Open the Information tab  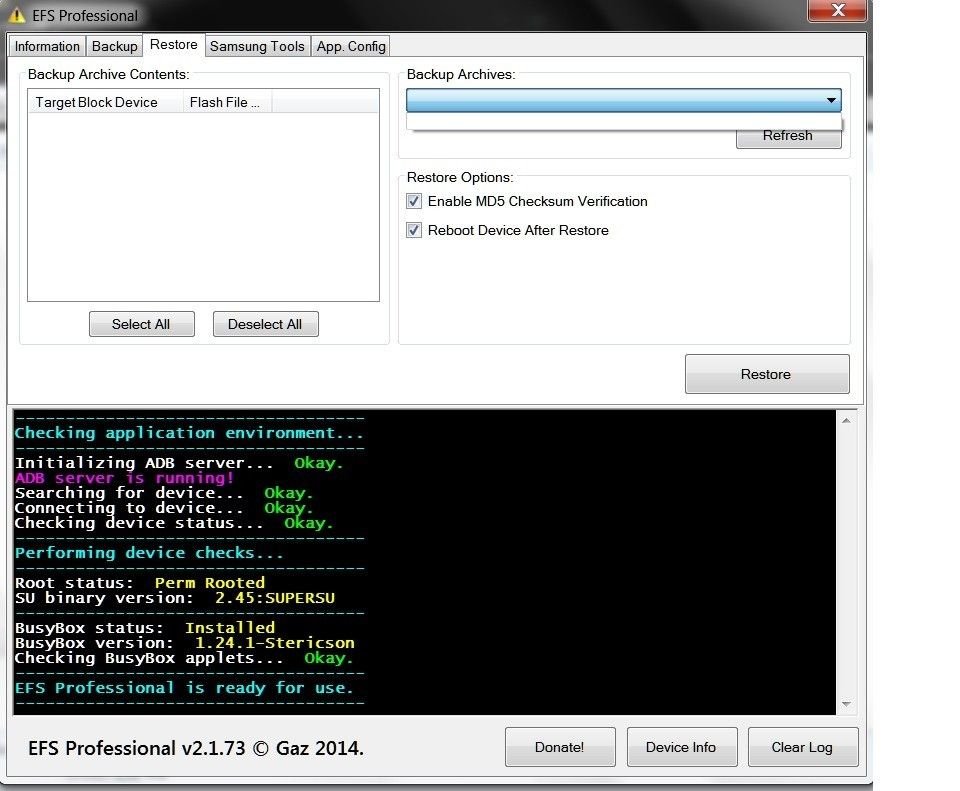click(x=47, y=47)
